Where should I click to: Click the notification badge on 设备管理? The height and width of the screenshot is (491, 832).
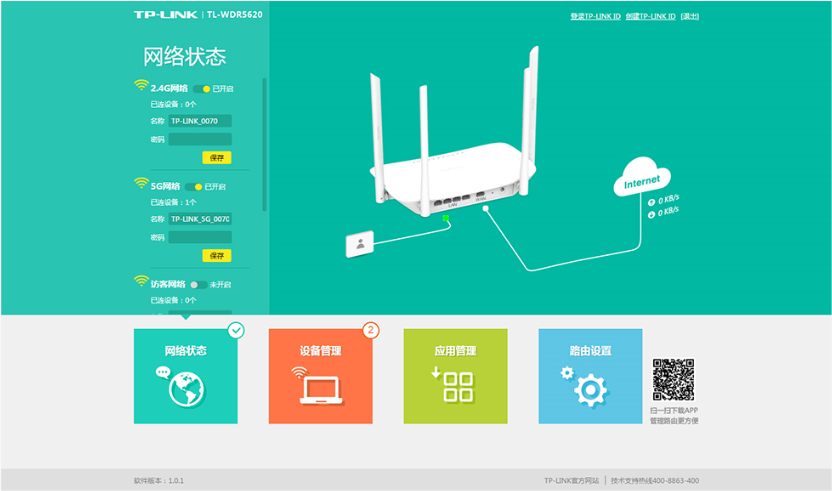370,330
